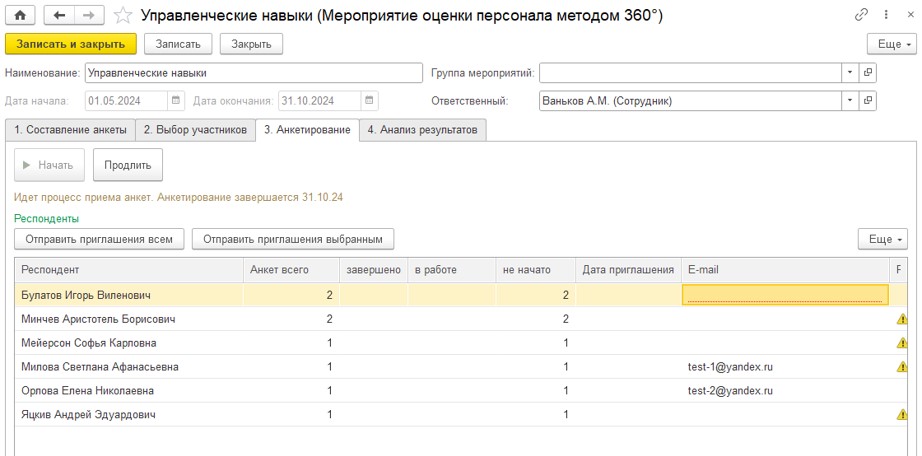Open calendar picker for Дата начала
Image resolution: width=922 pixels, height=456 pixels.
[176, 101]
